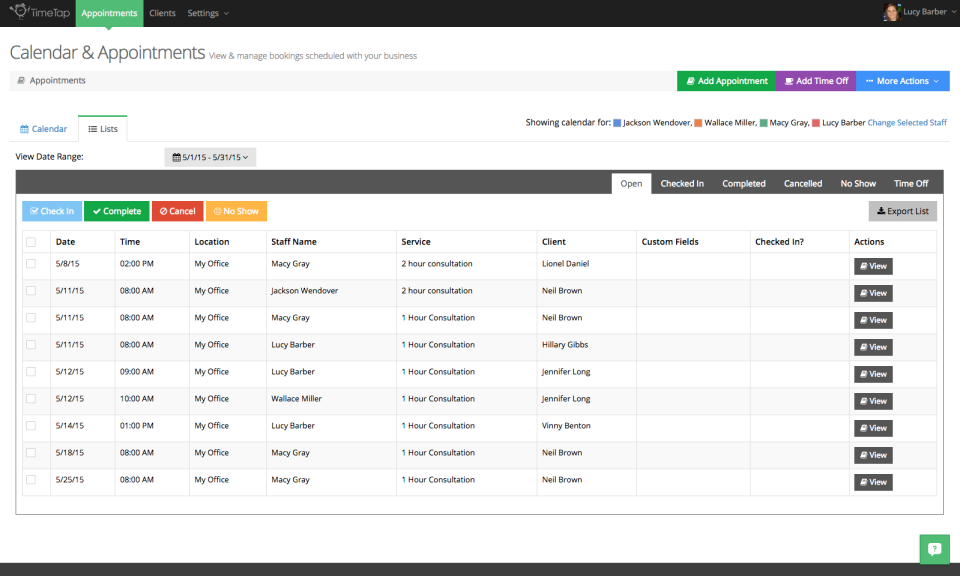
Task: Click the Export List button
Action: 902,211
